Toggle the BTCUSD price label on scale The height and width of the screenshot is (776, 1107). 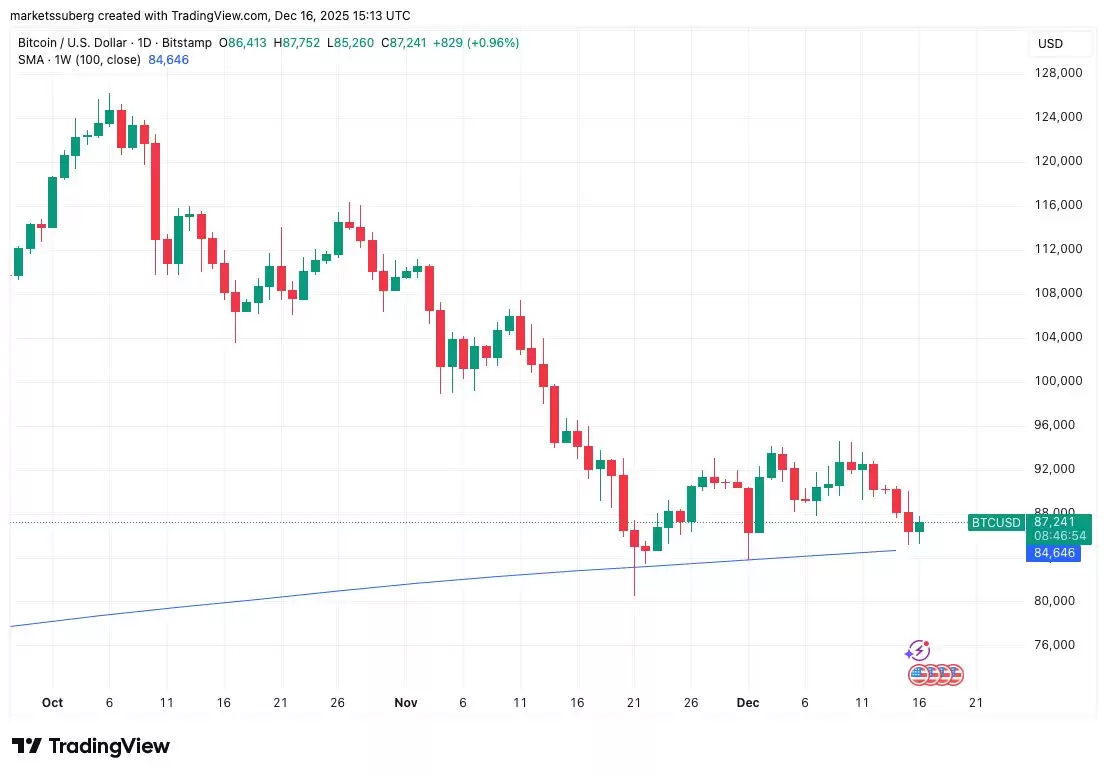[x=996, y=523]
